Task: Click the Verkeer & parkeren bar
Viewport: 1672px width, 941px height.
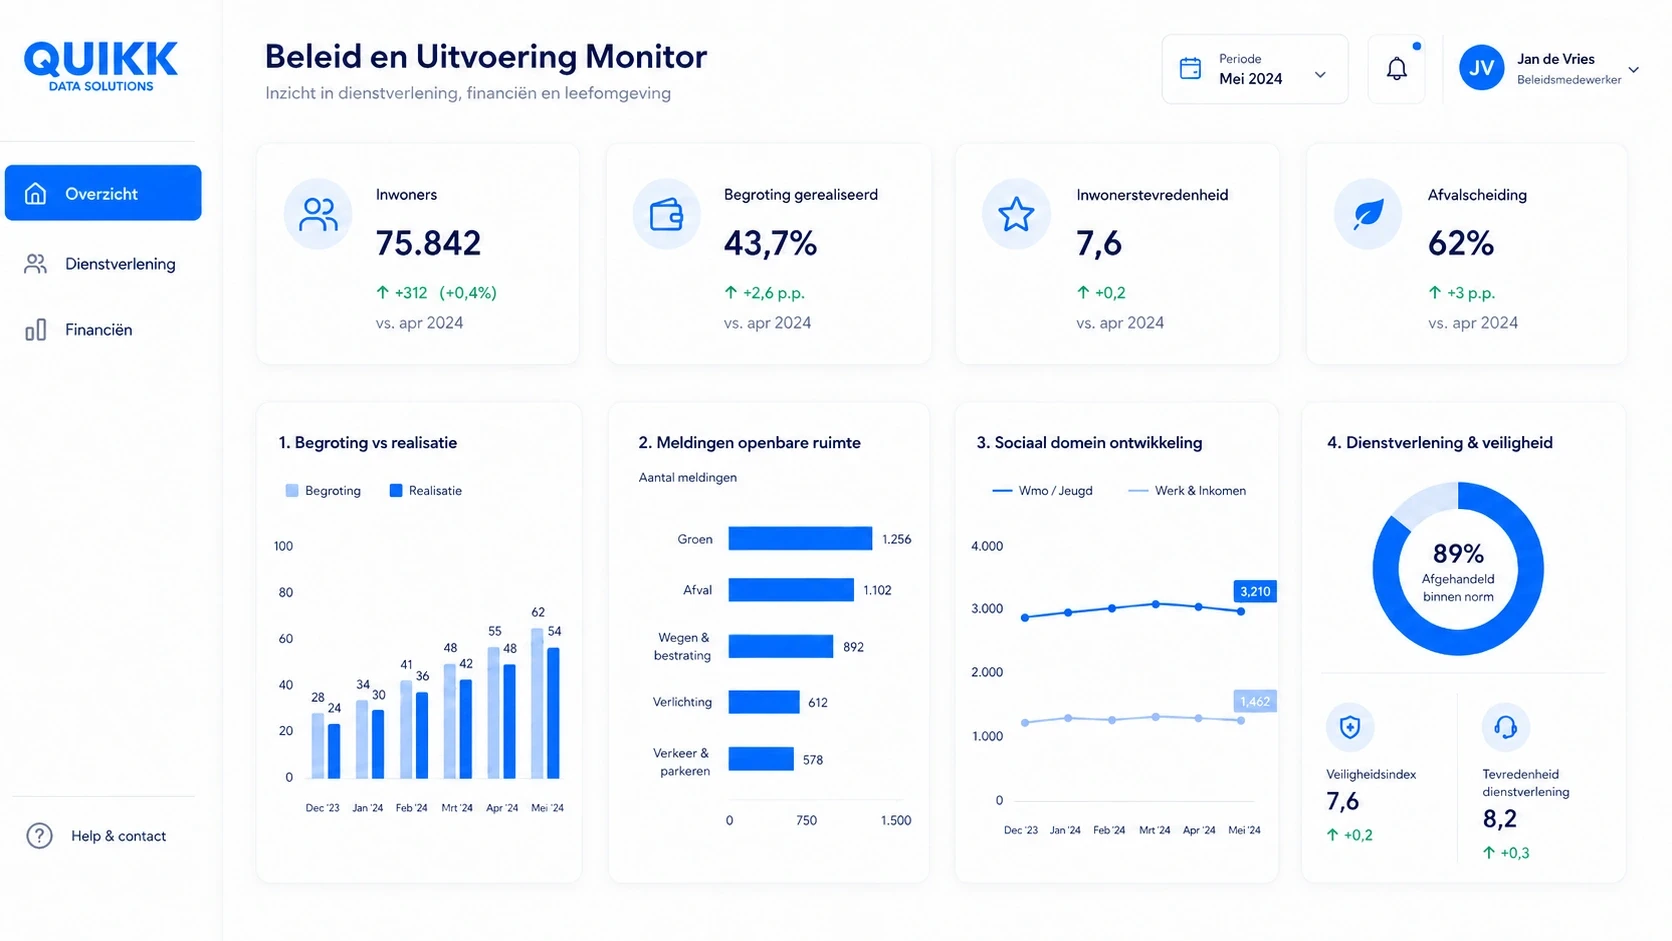Action: pyautogui.click(x=761, y=759)
